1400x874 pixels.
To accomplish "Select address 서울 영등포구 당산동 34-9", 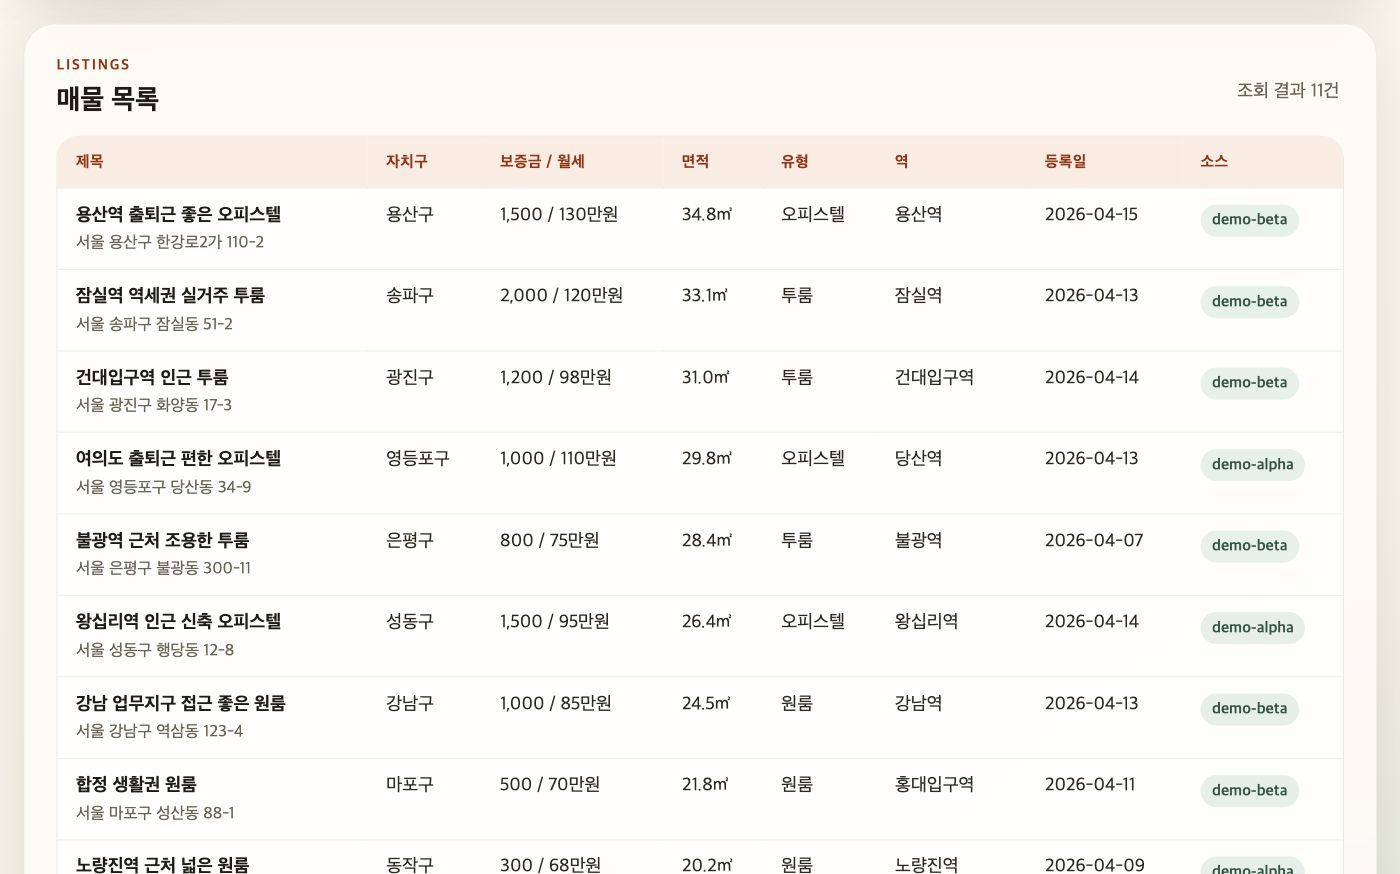I will click(164, 487).
